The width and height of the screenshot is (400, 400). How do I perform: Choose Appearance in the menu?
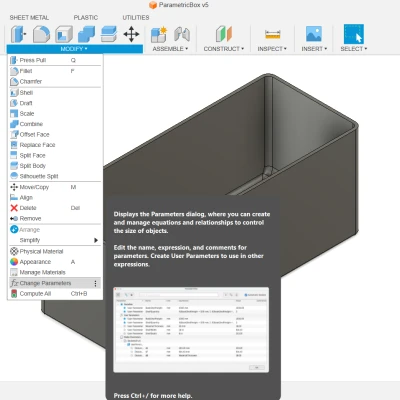point(55,262)
